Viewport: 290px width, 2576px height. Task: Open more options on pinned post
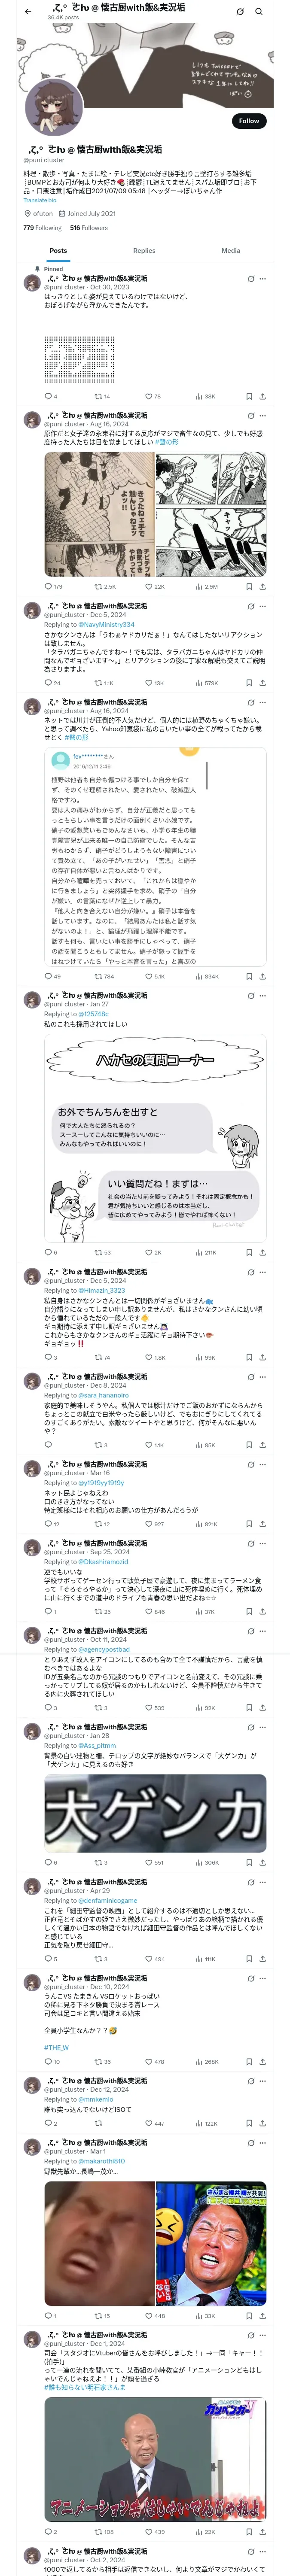(262, 279)
